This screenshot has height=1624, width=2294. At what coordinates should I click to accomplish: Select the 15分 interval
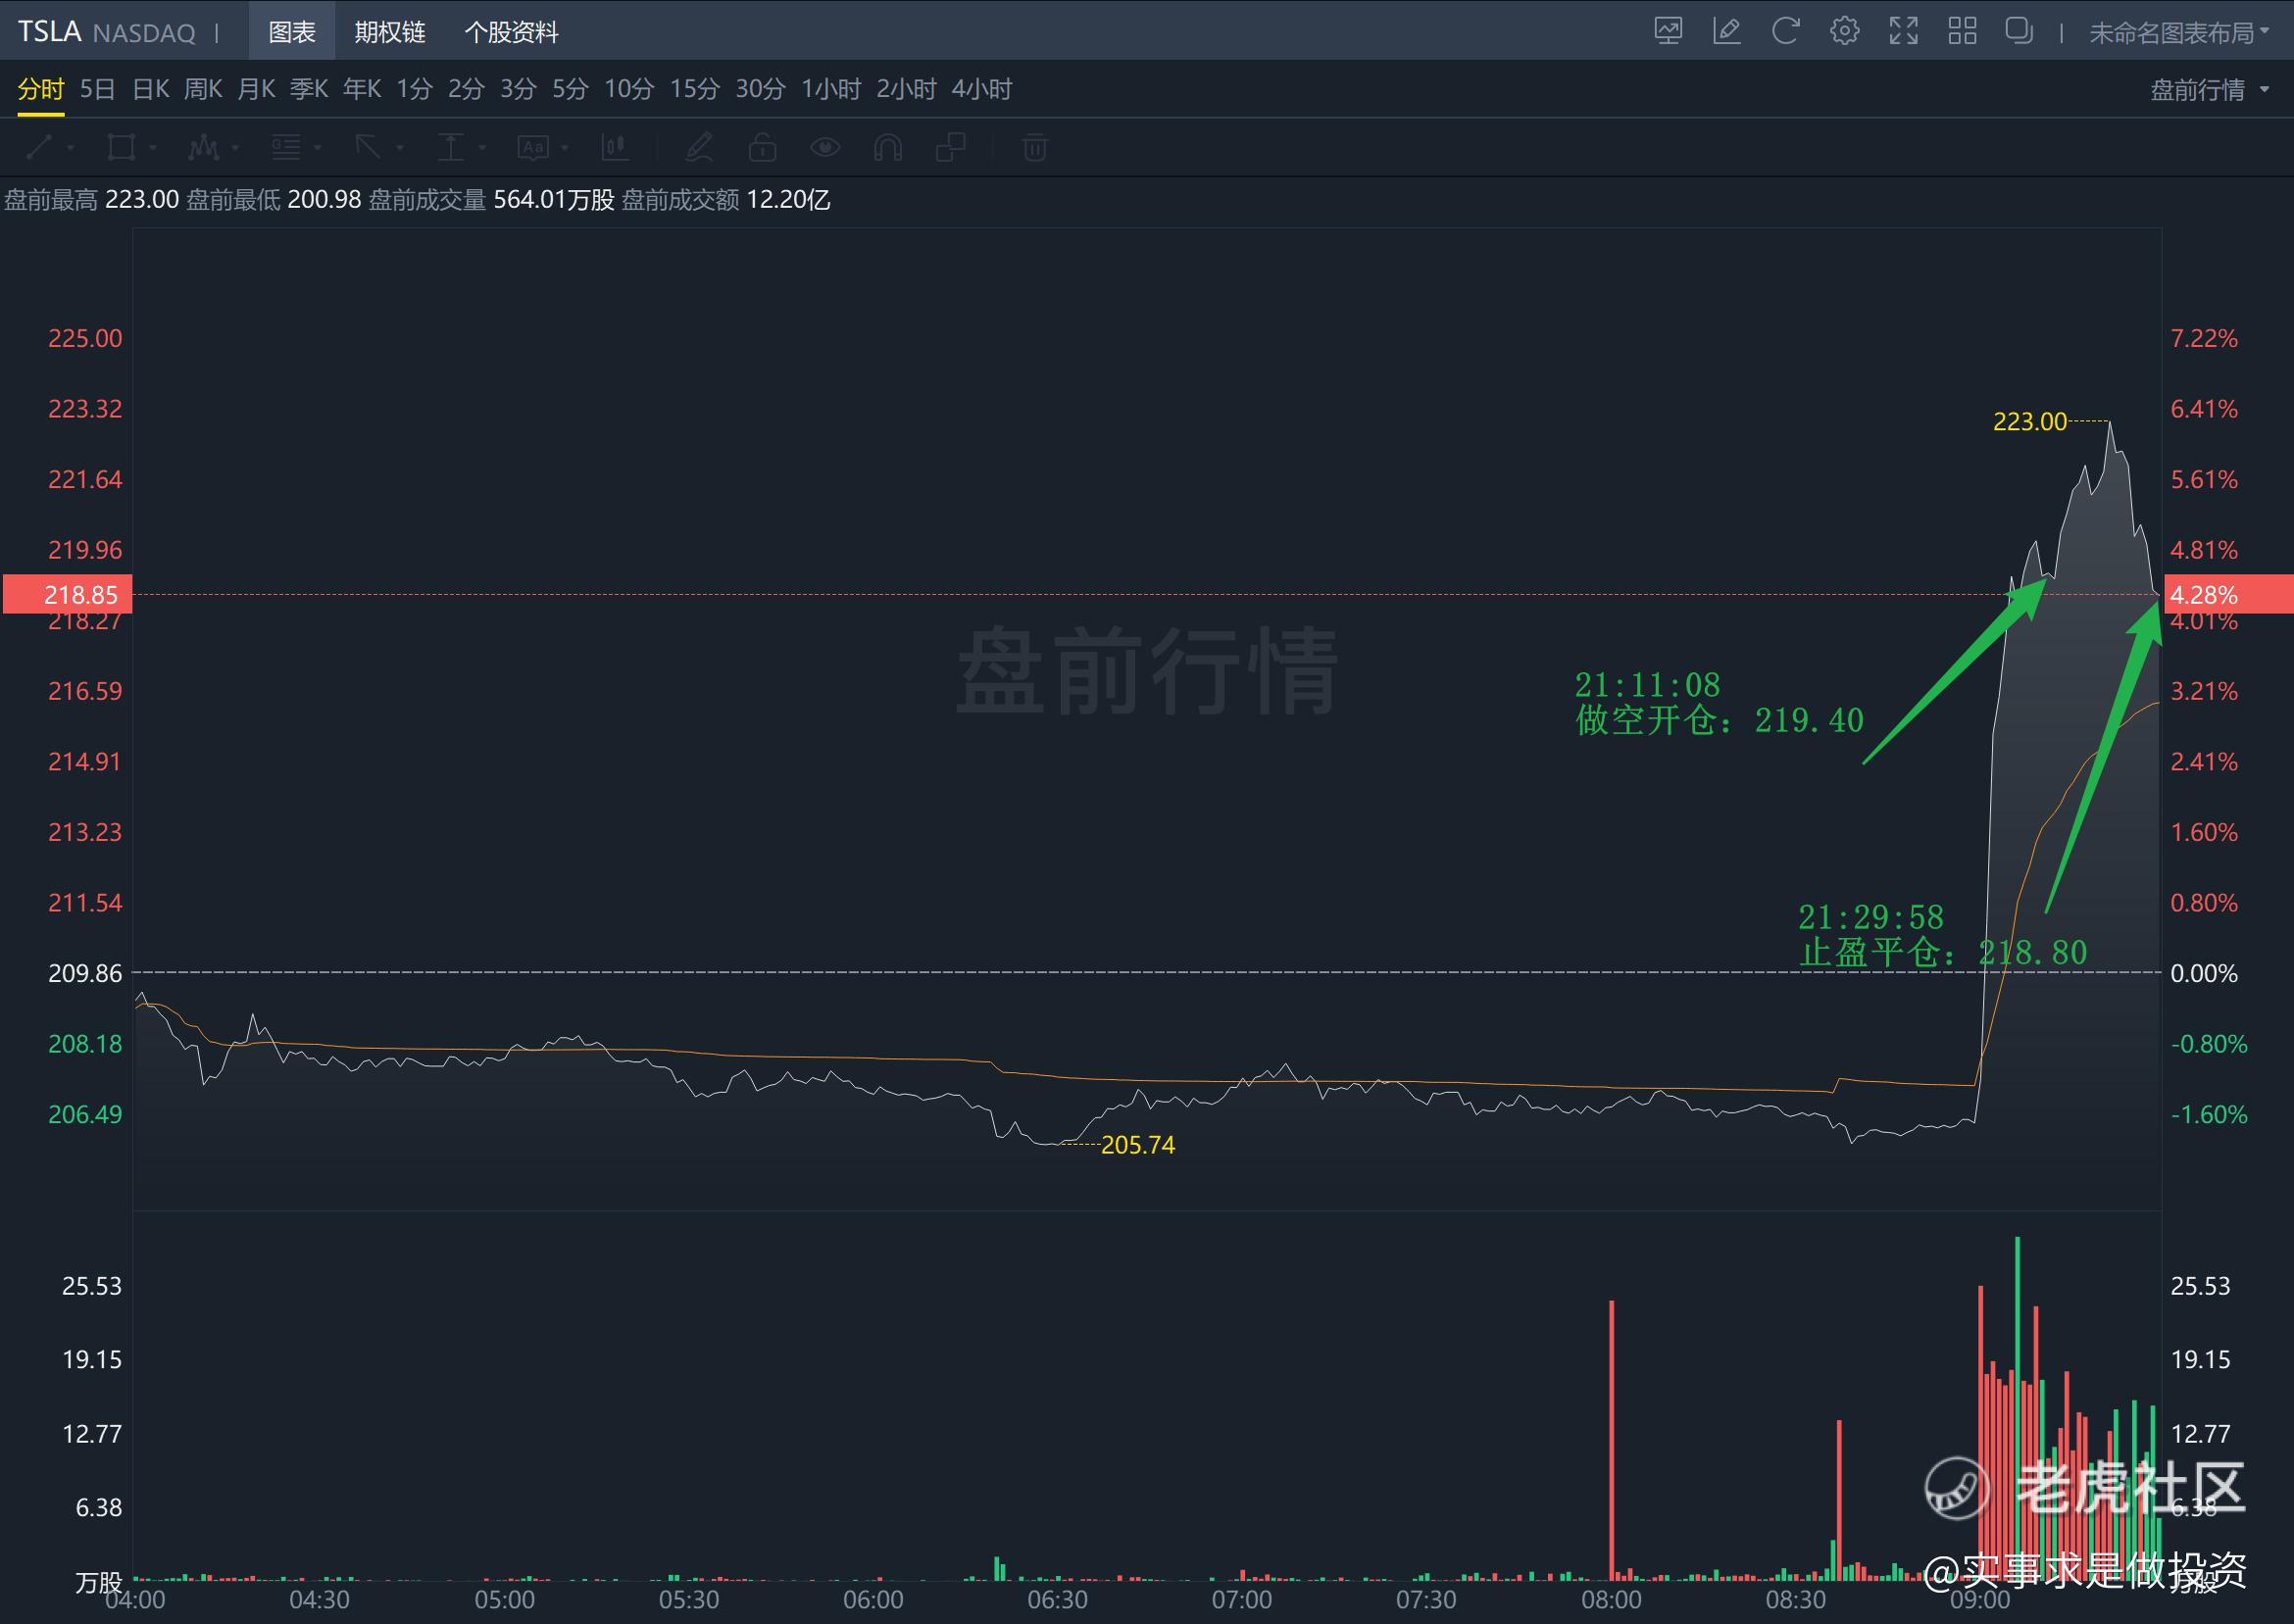[x=695, y=89]
